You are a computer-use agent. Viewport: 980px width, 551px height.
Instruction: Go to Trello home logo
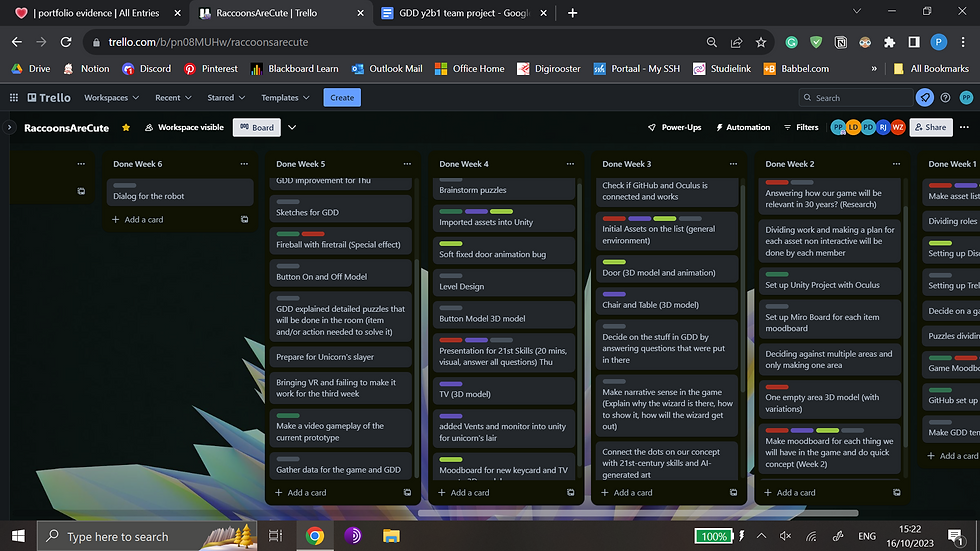click(x=49, y=97)
